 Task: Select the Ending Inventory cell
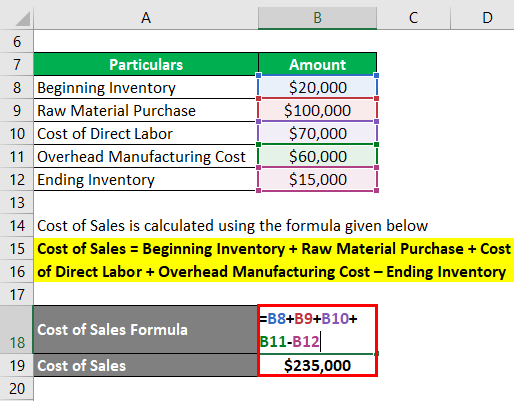tap(146, 180)
